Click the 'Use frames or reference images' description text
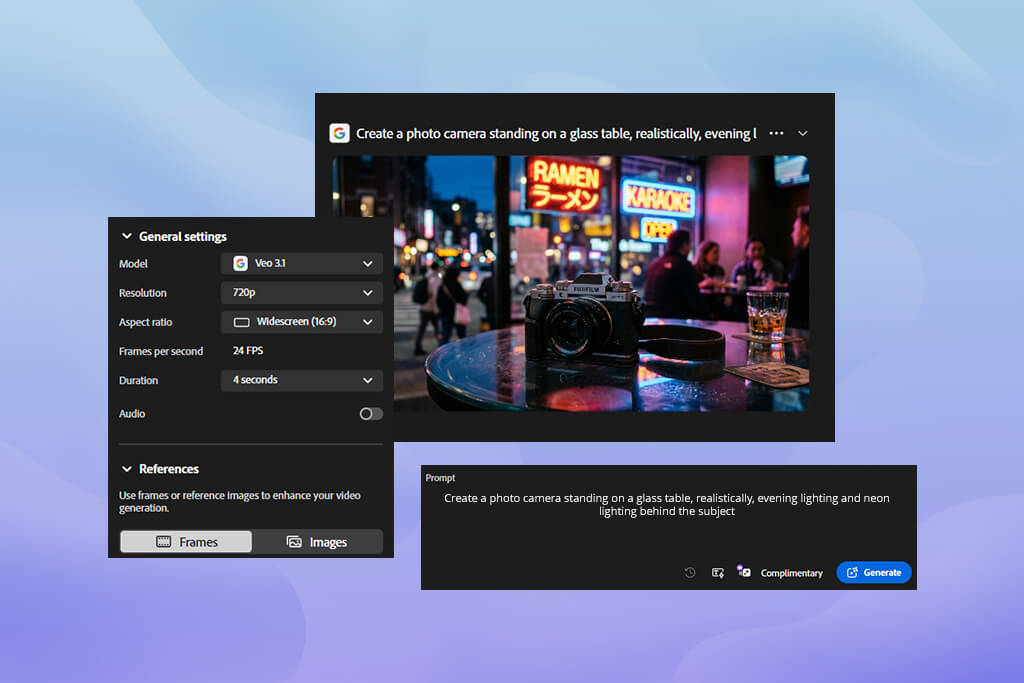1024x683 pixels. 240,501
